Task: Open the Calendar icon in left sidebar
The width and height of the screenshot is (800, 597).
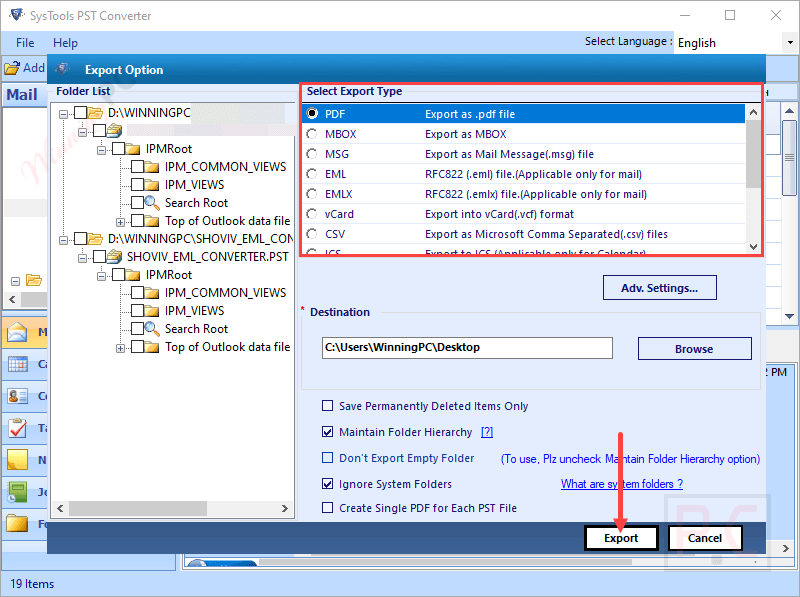Action: pos(18,364)
